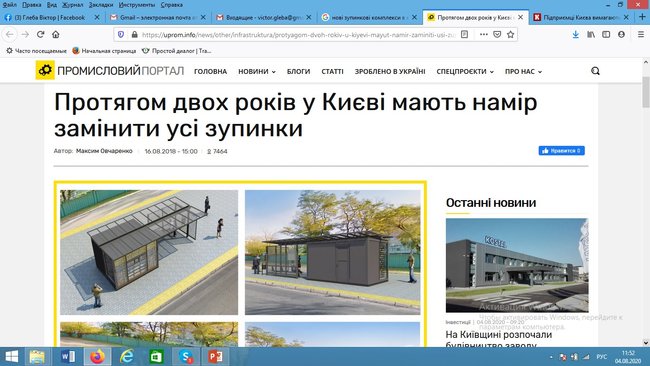Click the Facebook Нравится button

tap(562, 150)
